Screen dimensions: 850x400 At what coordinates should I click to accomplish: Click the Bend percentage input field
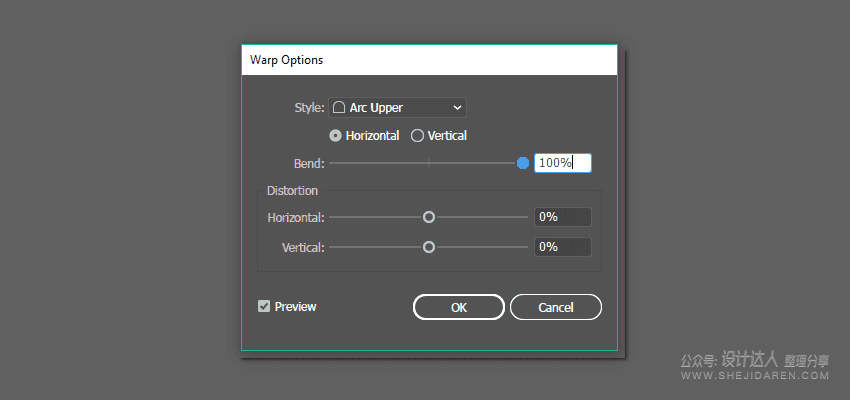pos(562,163)
